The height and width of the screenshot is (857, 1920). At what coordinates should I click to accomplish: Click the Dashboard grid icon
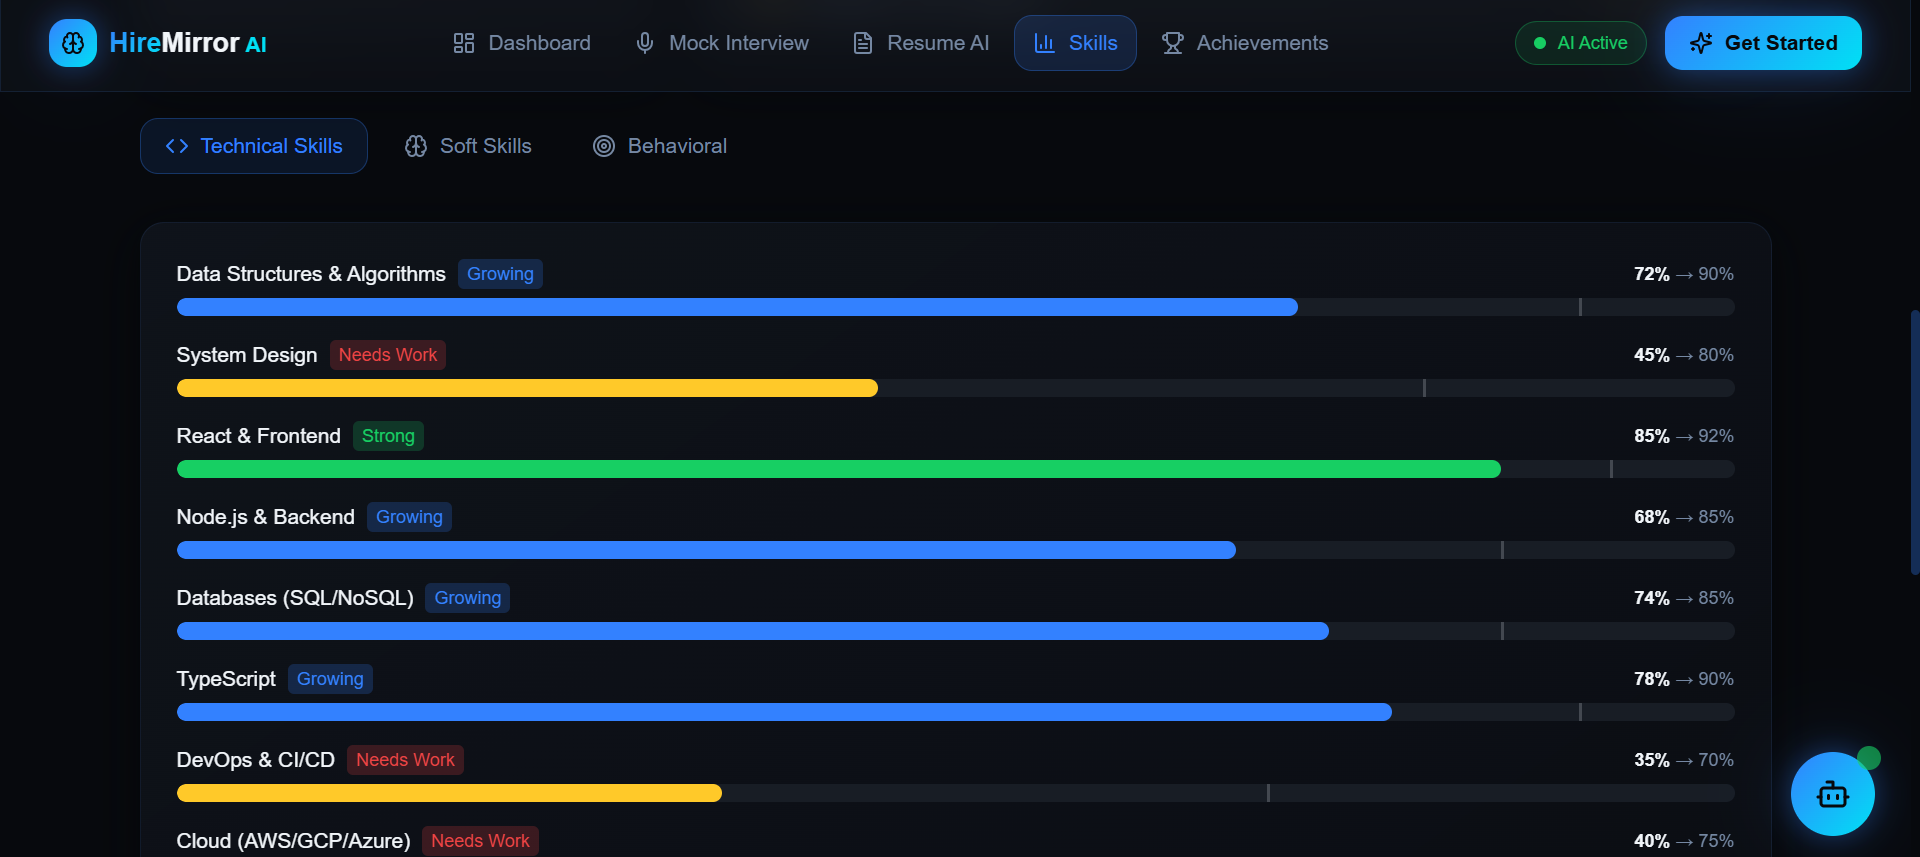tap(464, 43)
